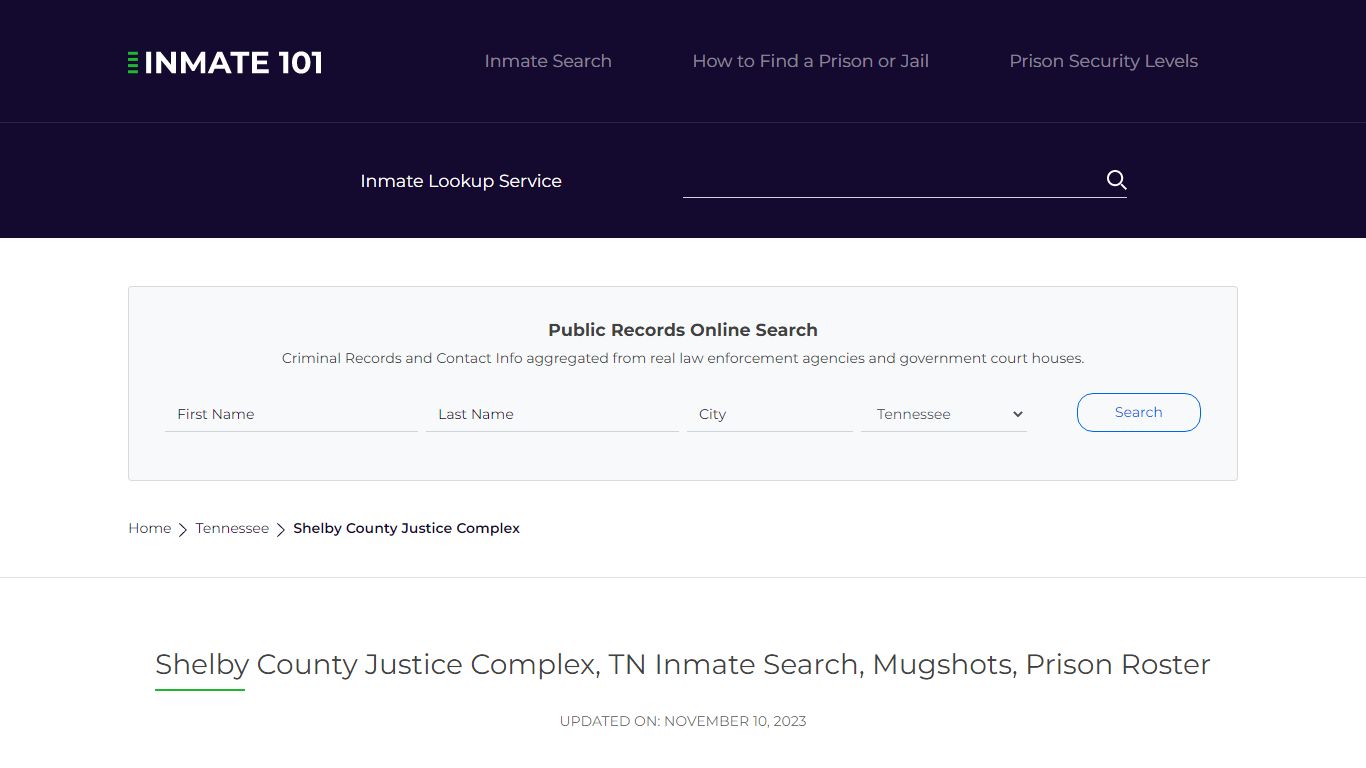This screenshot has height=768, width=1366.
Task: Click inside the Inmate Lookup search bar
Action: 890,181
